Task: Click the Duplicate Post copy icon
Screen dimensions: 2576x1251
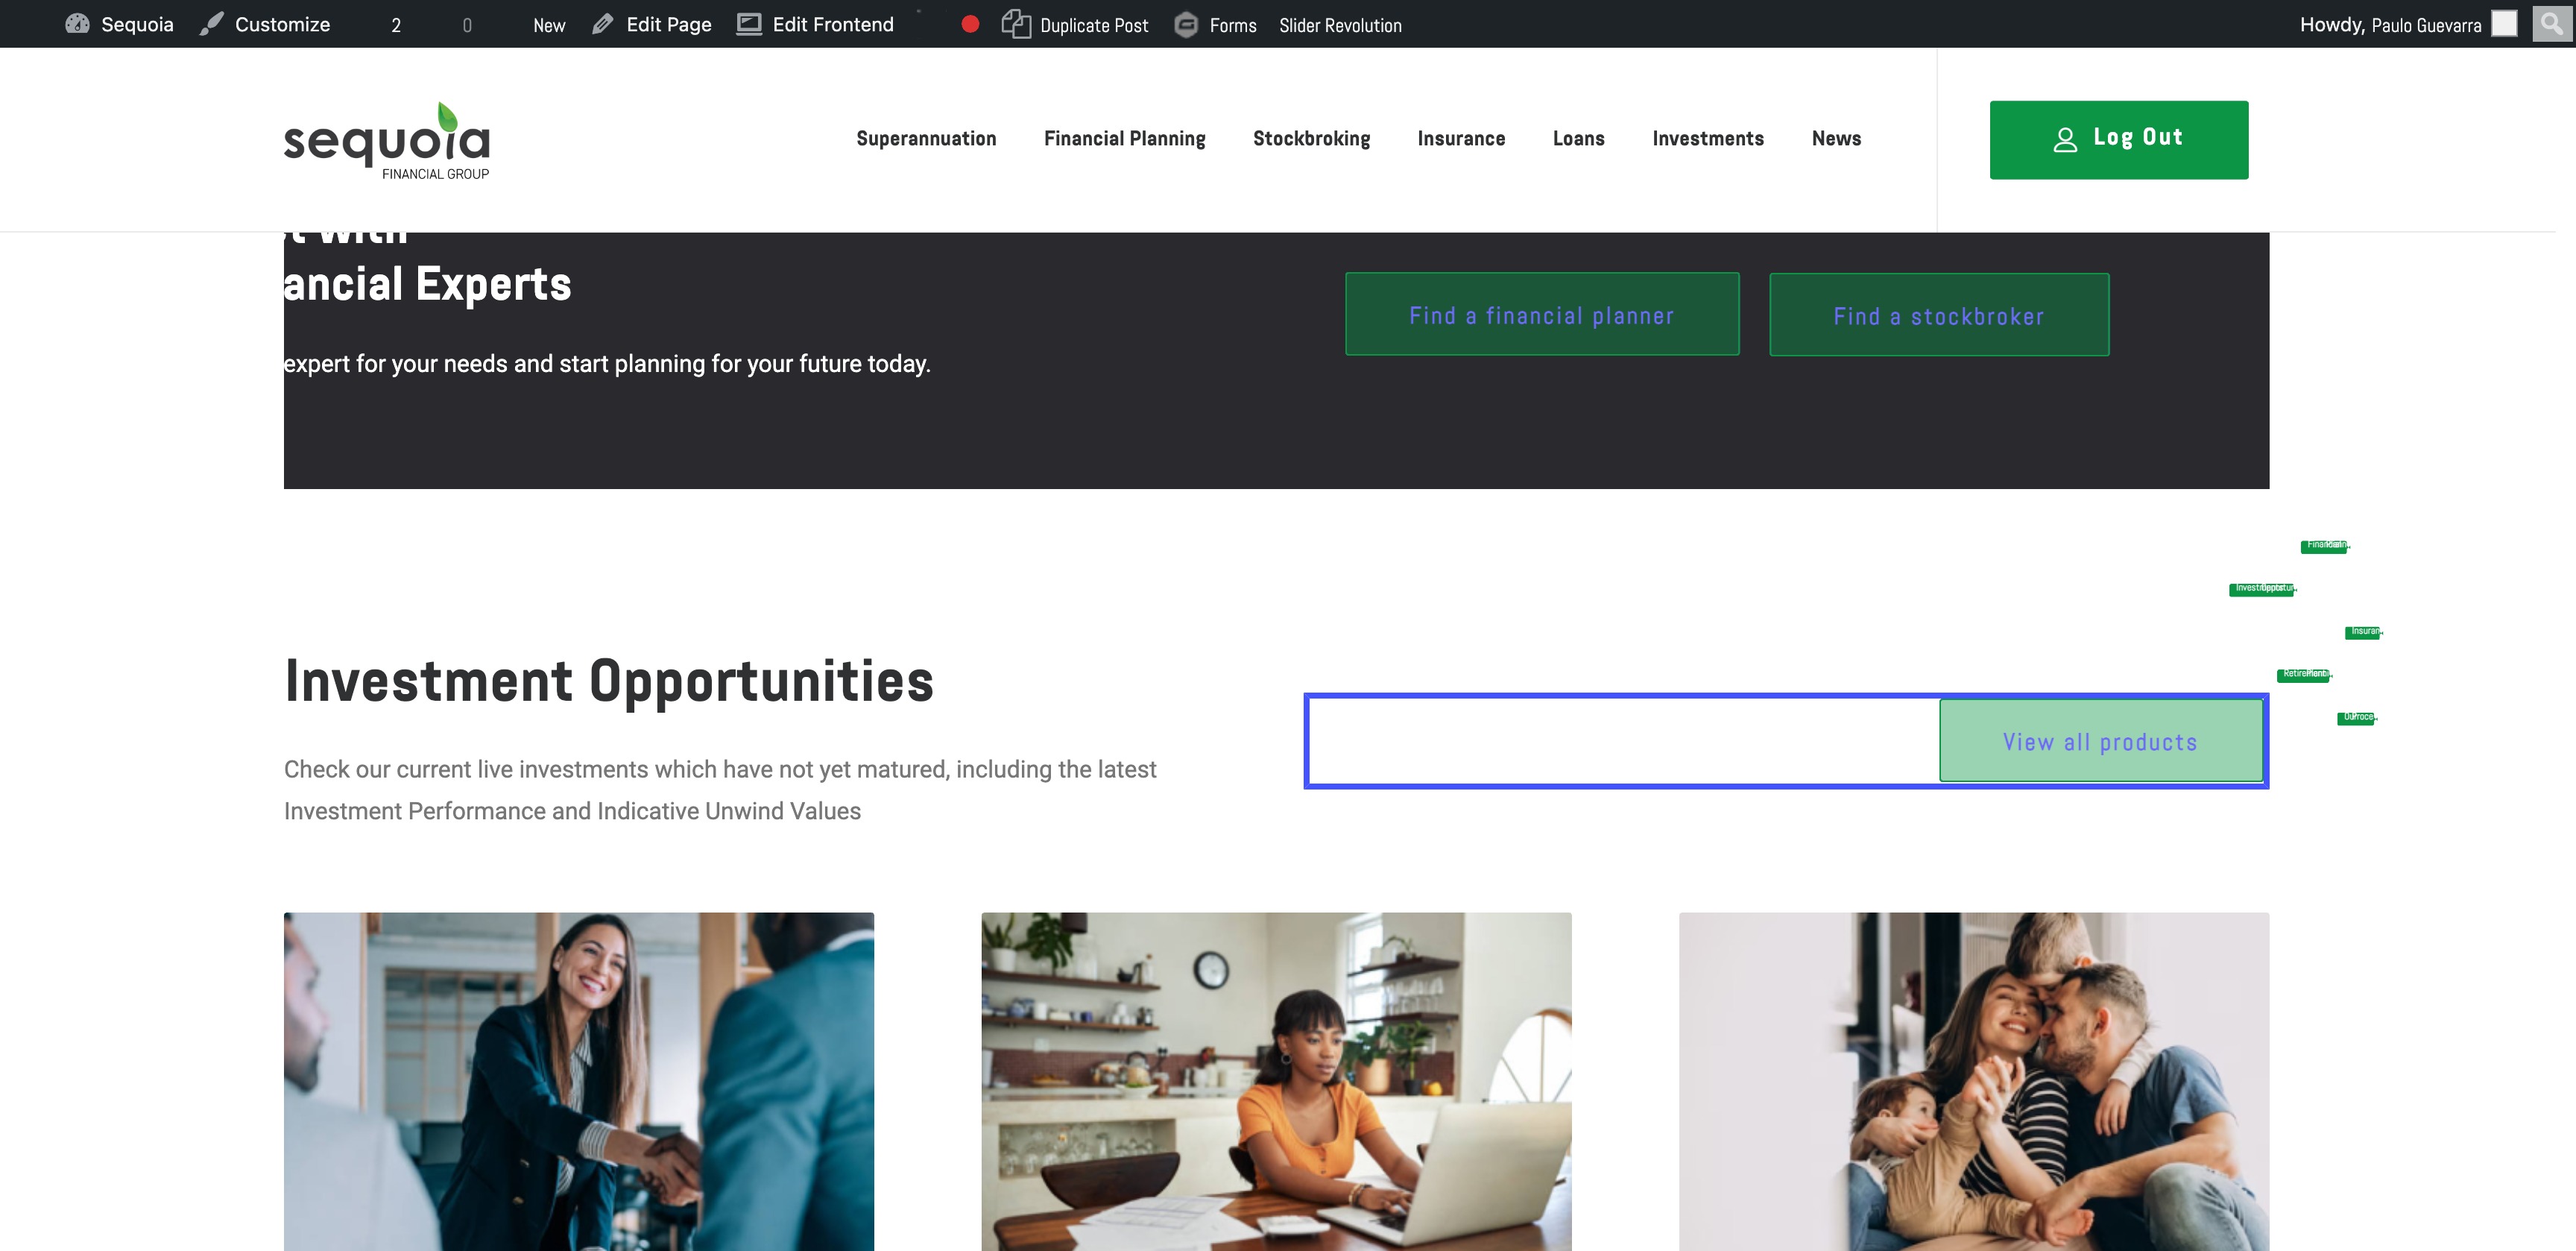Action: (1016, 24)
